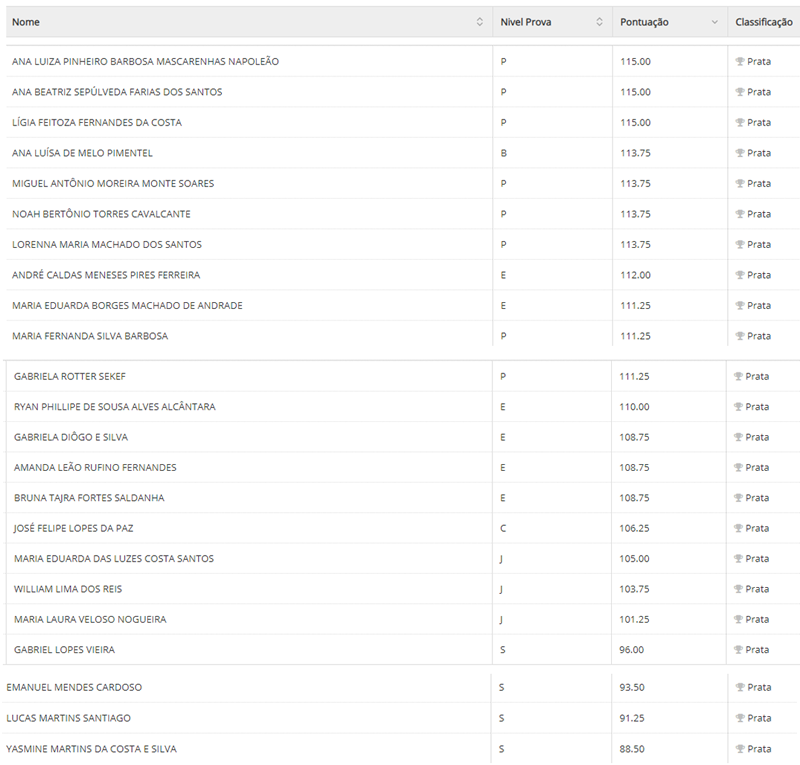Select name Ryan Phillipe de Sousa Alves Alcântara

(x=115, y=407)
